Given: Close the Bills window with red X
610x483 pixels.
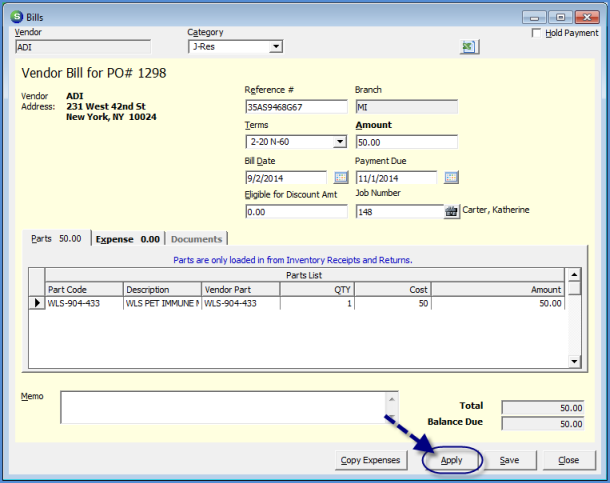Looking at the screenshot, I should [x=587, y=18].
